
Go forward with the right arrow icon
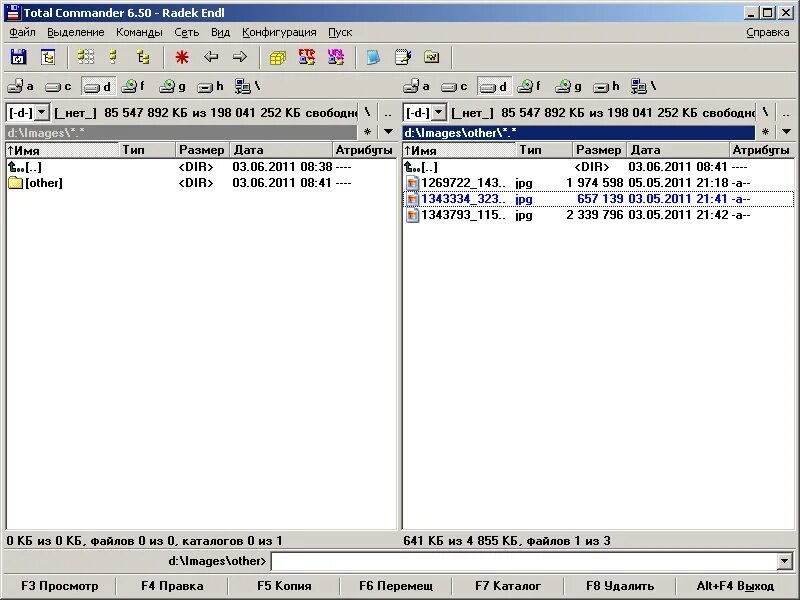point(240,57)
